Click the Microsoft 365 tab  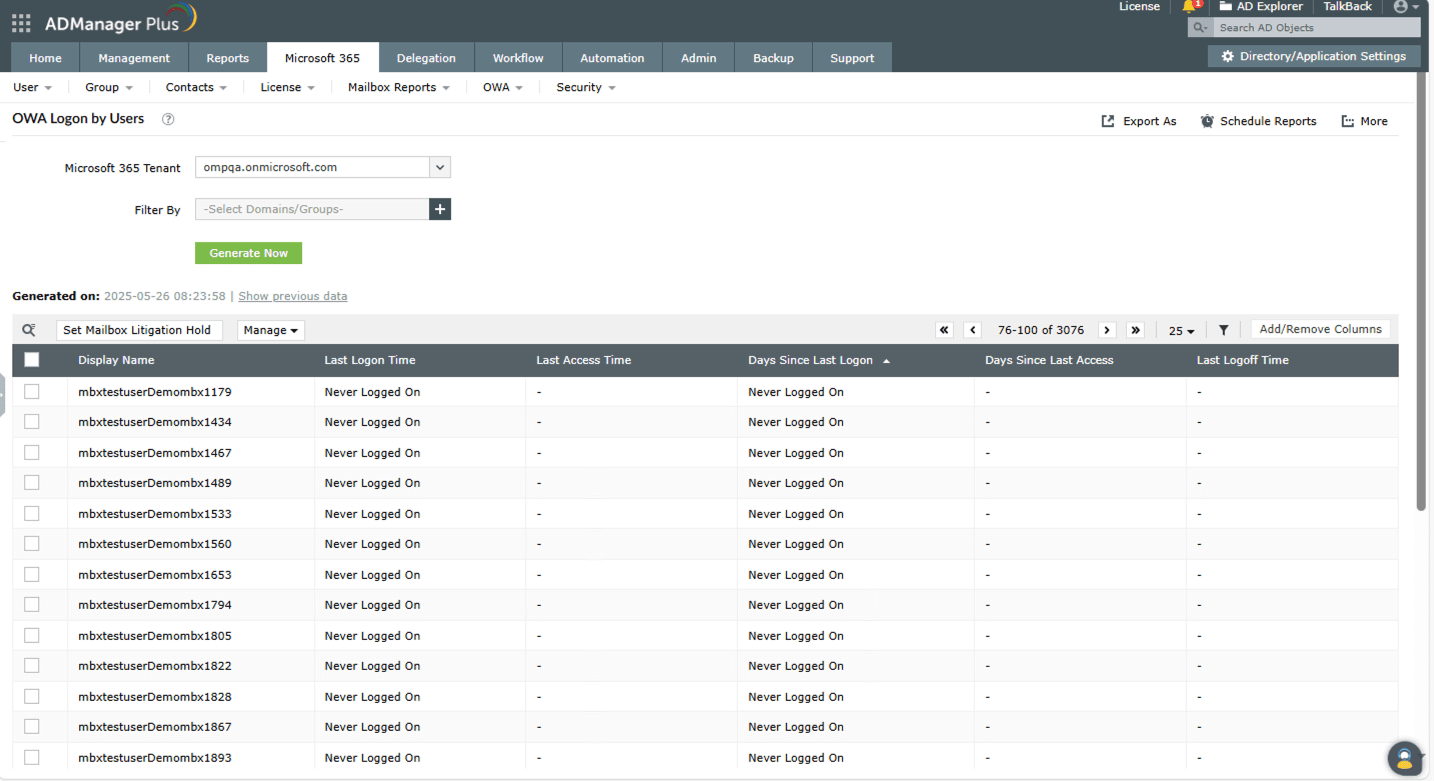[x=322, y=58]
